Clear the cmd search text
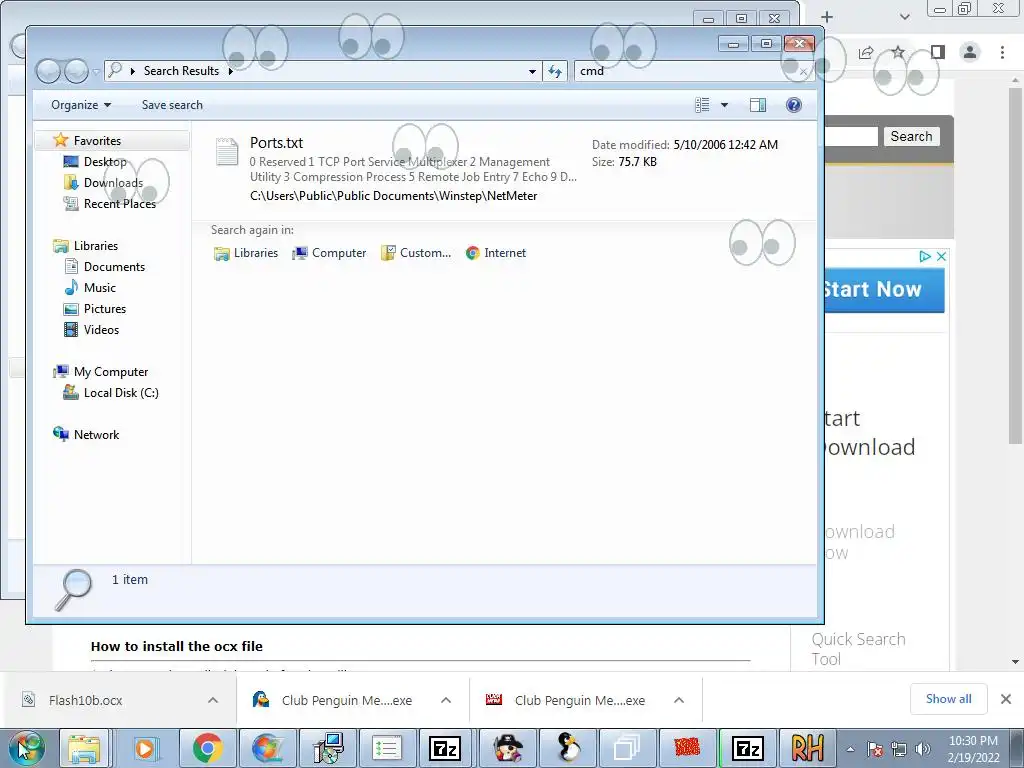 click(804, 72)
